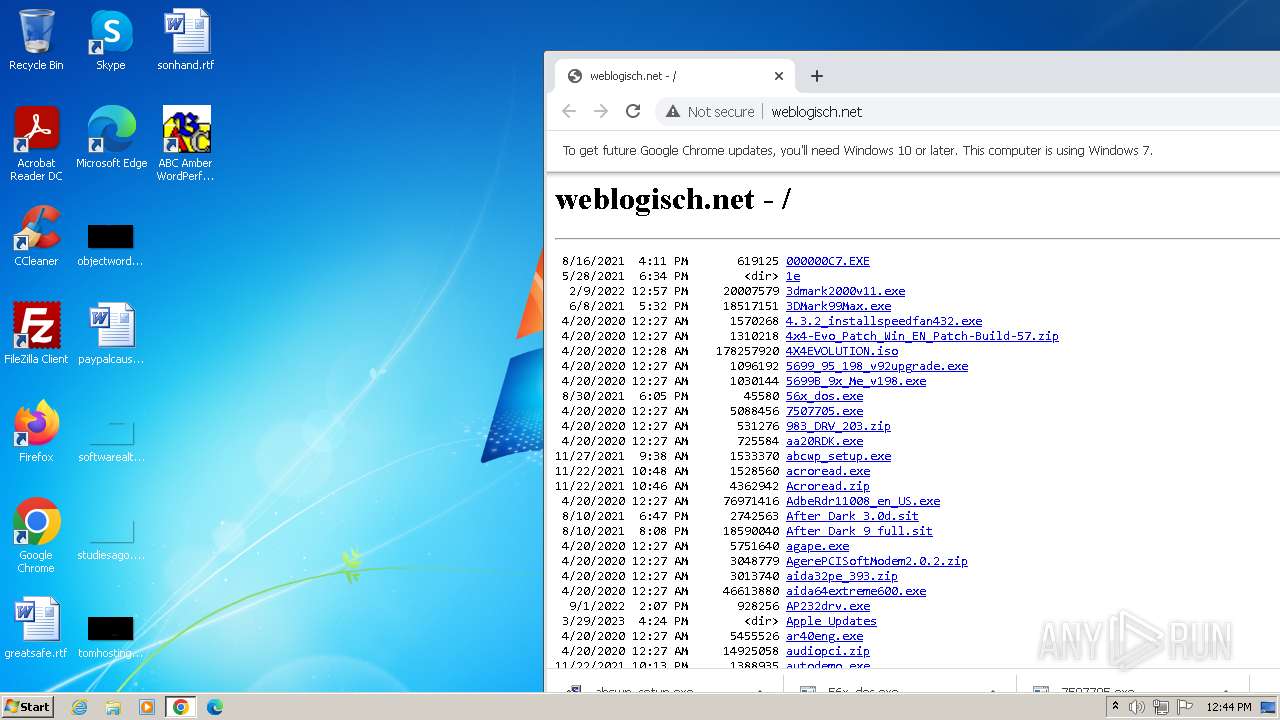Click the agape.exe link
The image size is (1280, 720).
pyautogui.click(x=817, y=546)
